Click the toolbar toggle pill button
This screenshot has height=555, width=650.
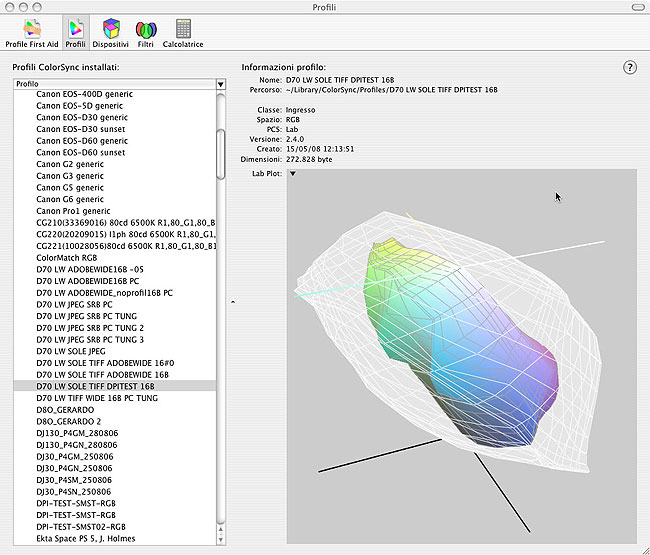(638, 7)
